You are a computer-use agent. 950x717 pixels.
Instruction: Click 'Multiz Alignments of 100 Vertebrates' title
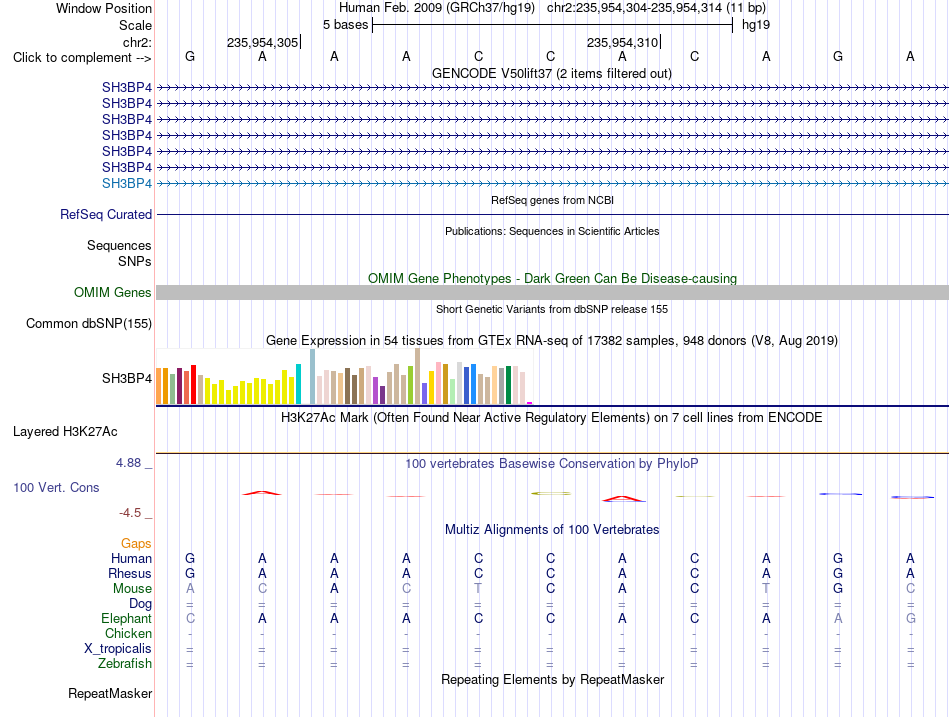tap(552, 530)
